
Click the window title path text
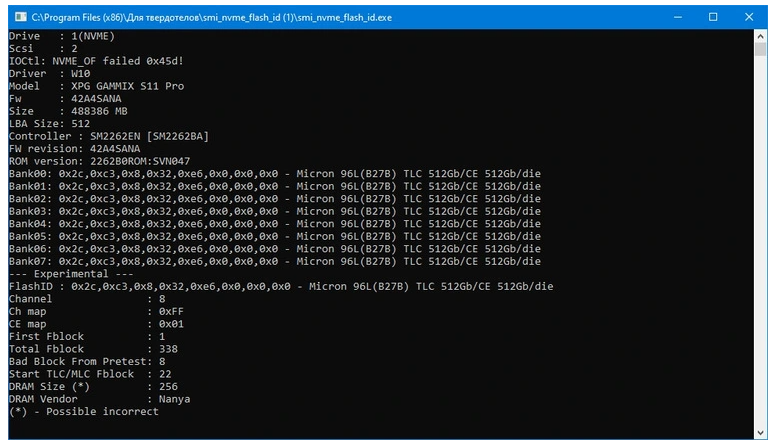(212, 18)
